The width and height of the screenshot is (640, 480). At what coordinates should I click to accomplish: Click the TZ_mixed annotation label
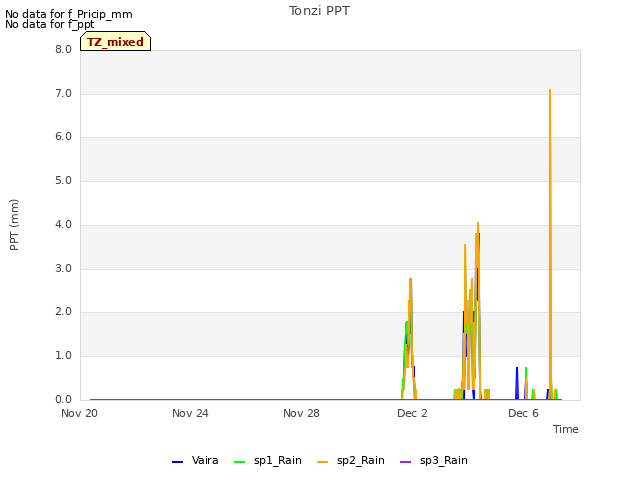pyautogui.click(x=116, y=42)
